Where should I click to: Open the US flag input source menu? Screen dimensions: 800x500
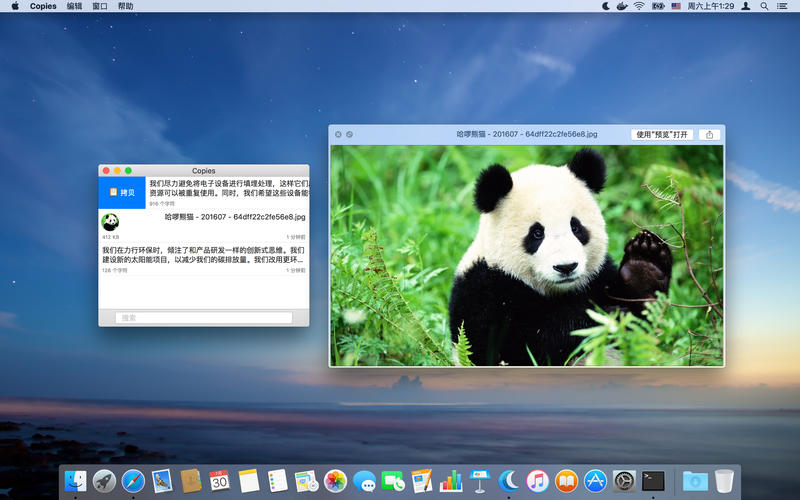pyautogui.click(x=676, y=6)
